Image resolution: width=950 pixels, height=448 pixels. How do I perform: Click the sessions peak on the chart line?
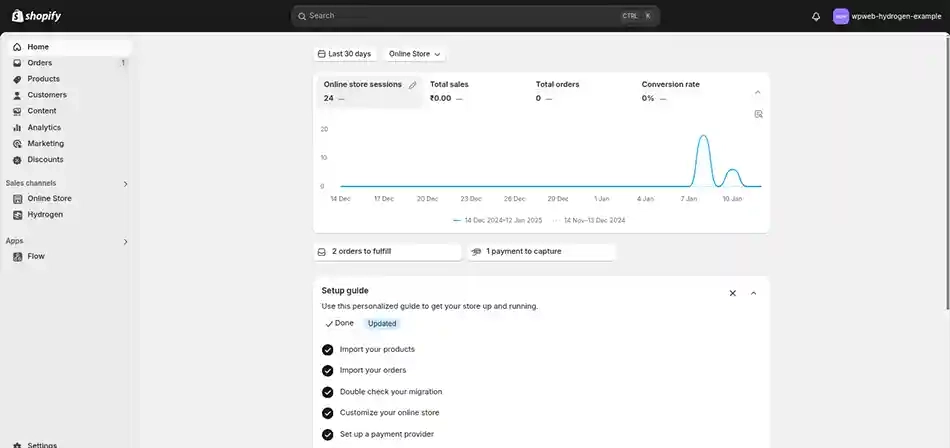pos(703,136)
